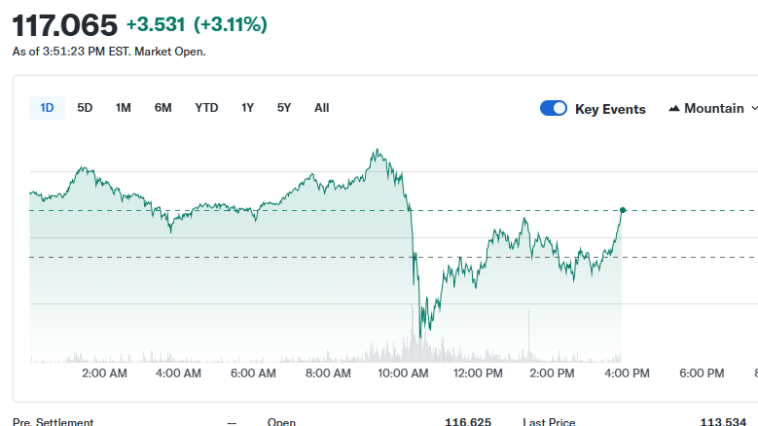758x426 pixels.
Task: Select the 1D time range tab
Action: tap(47, 108)
